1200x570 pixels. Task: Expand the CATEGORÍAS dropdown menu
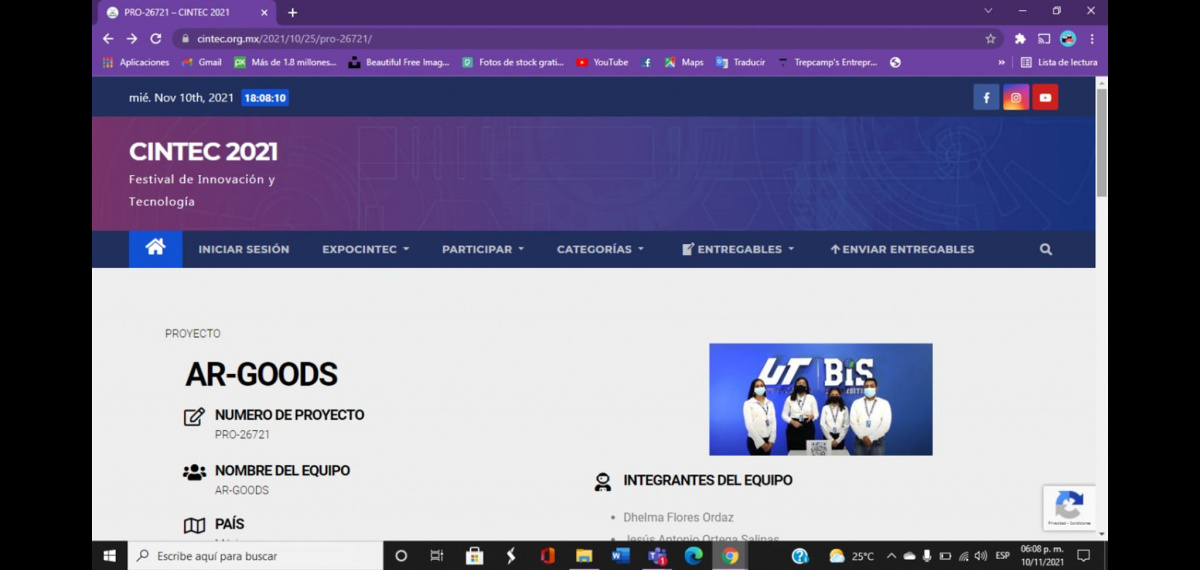(600, 249)
